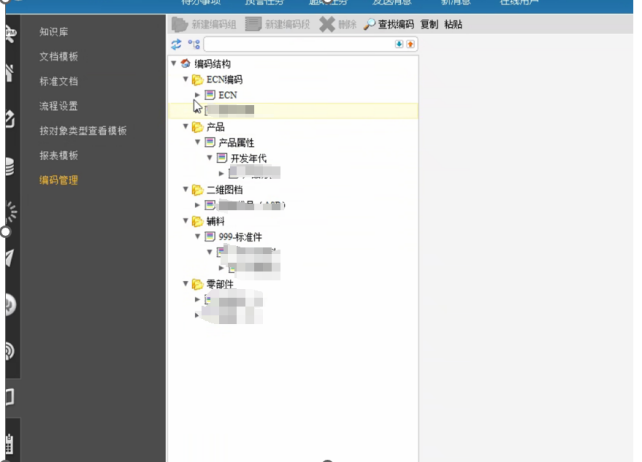Click the 删除 delete button with X icon

338,25
